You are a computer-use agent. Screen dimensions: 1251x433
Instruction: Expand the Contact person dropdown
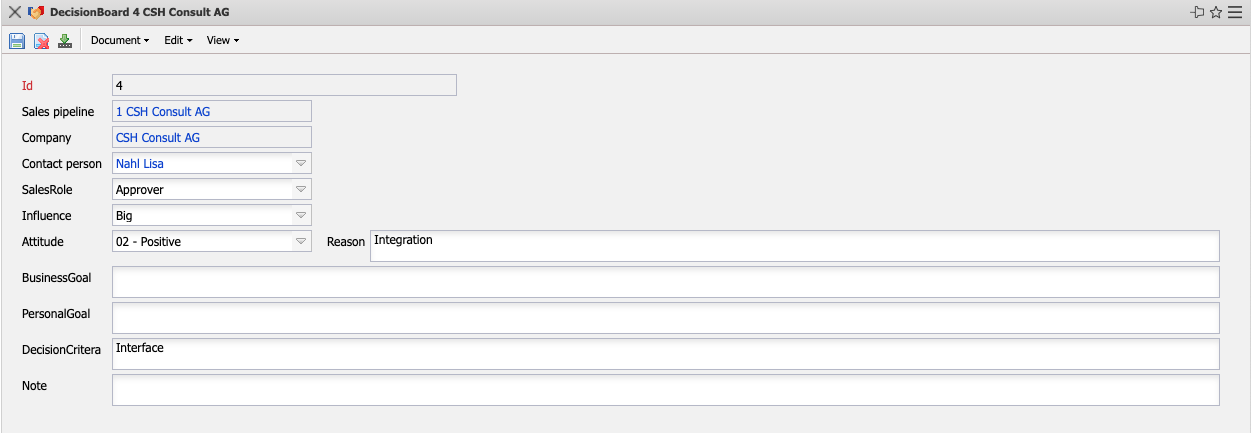click(300, 163)
